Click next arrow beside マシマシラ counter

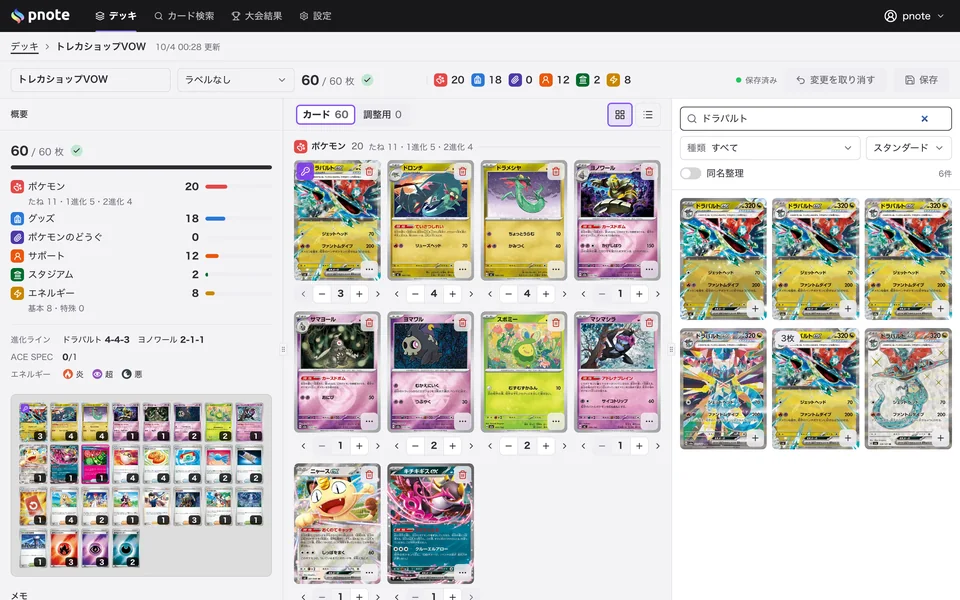[x=658, y=446]
